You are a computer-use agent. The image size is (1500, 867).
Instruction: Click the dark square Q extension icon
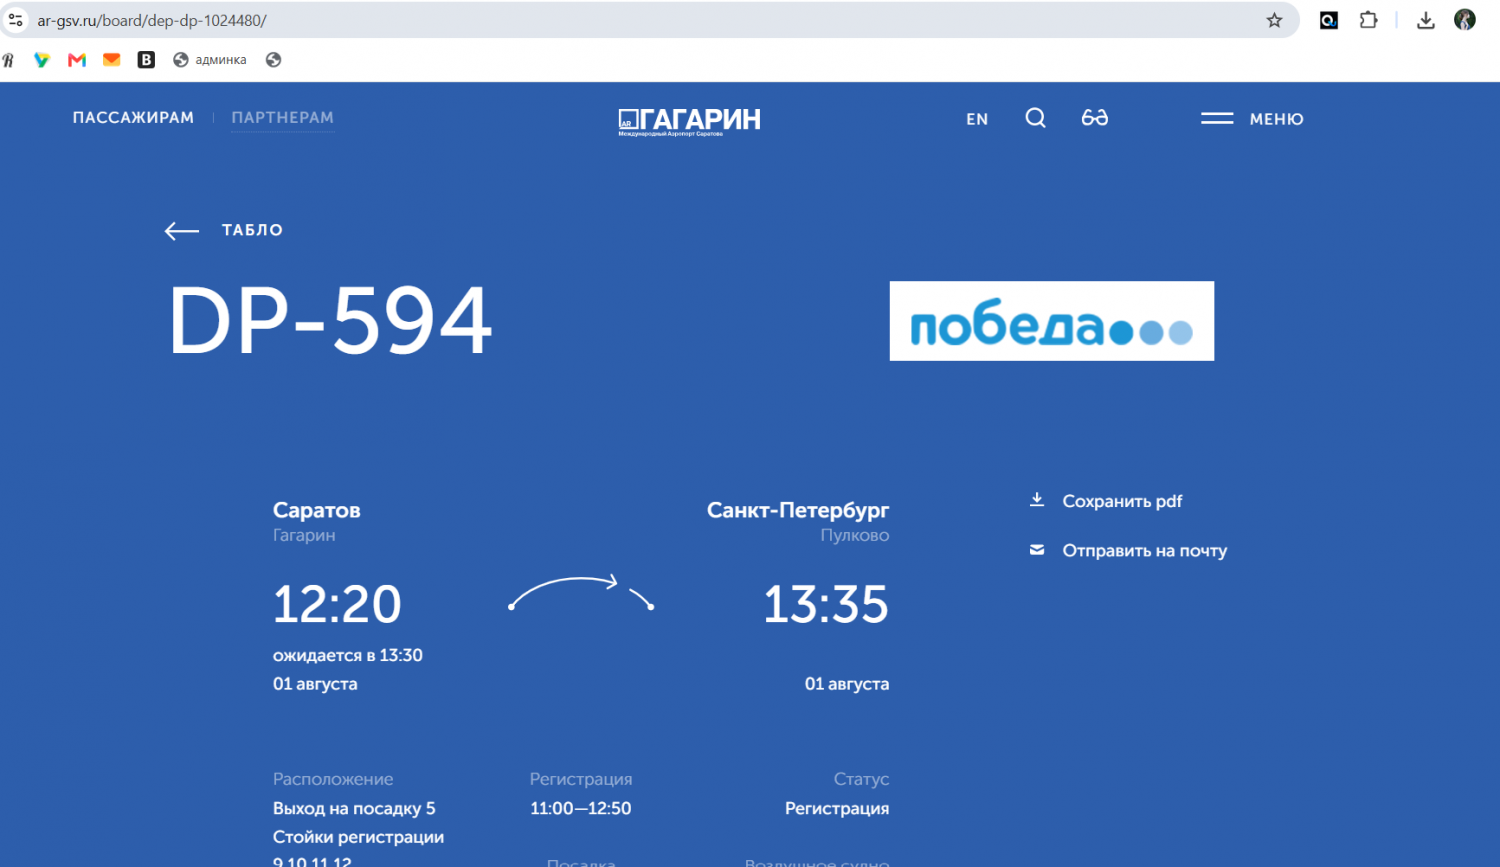1329,20
